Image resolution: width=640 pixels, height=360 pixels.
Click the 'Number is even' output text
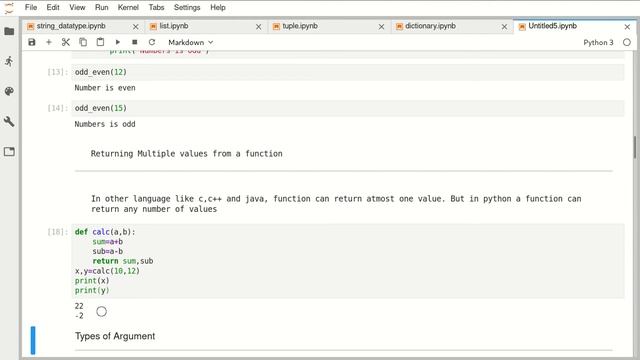105,88
